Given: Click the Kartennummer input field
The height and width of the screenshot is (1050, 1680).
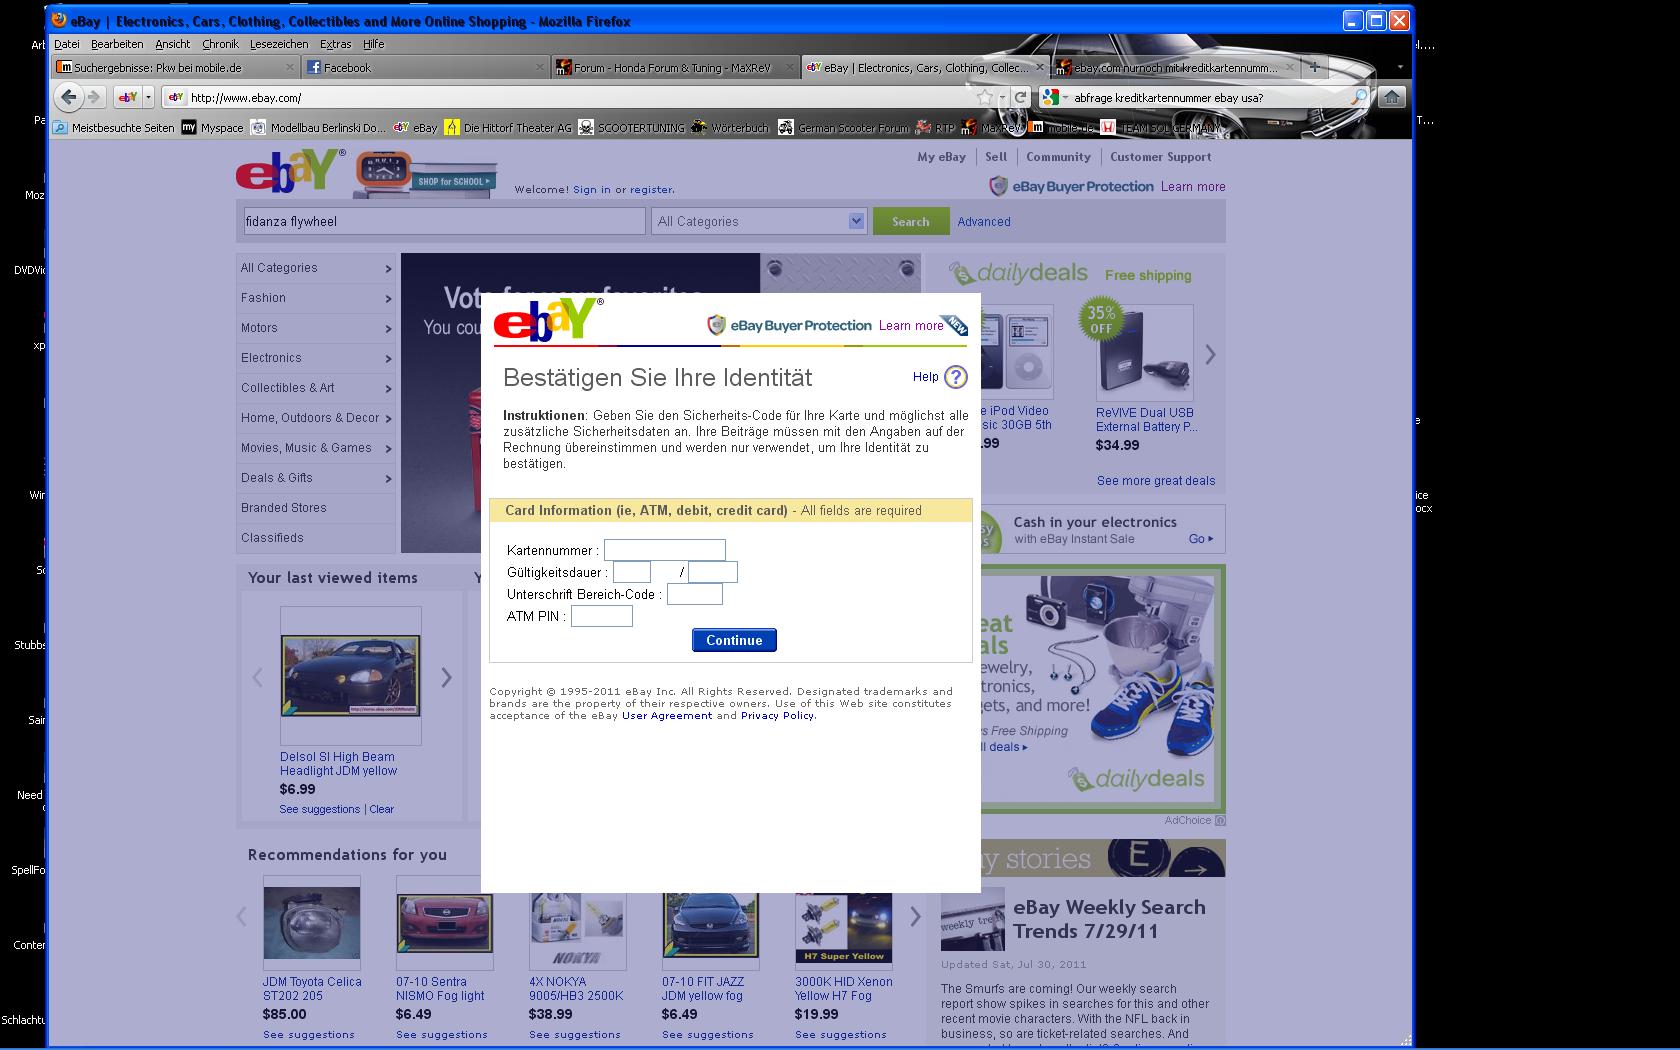Looking at the screenshot, I should (x=665, y=550).
